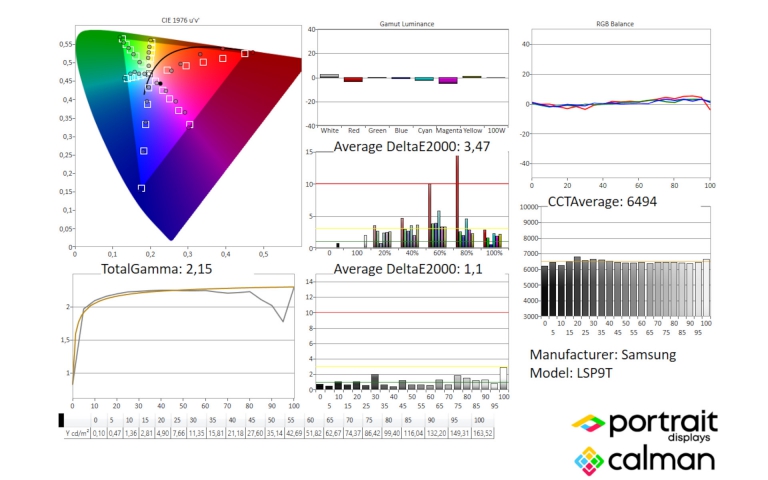Click the luminance cell '132,20'
Image resolution: width=768 pixels, height=480 pixels.
(x=436, y=433)
